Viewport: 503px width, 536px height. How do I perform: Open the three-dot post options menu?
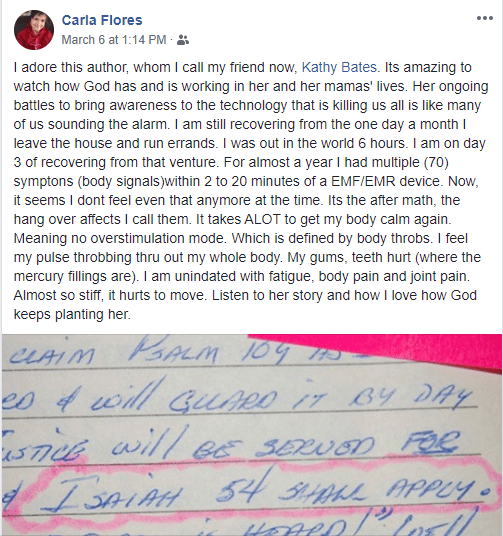click(485, 18)
